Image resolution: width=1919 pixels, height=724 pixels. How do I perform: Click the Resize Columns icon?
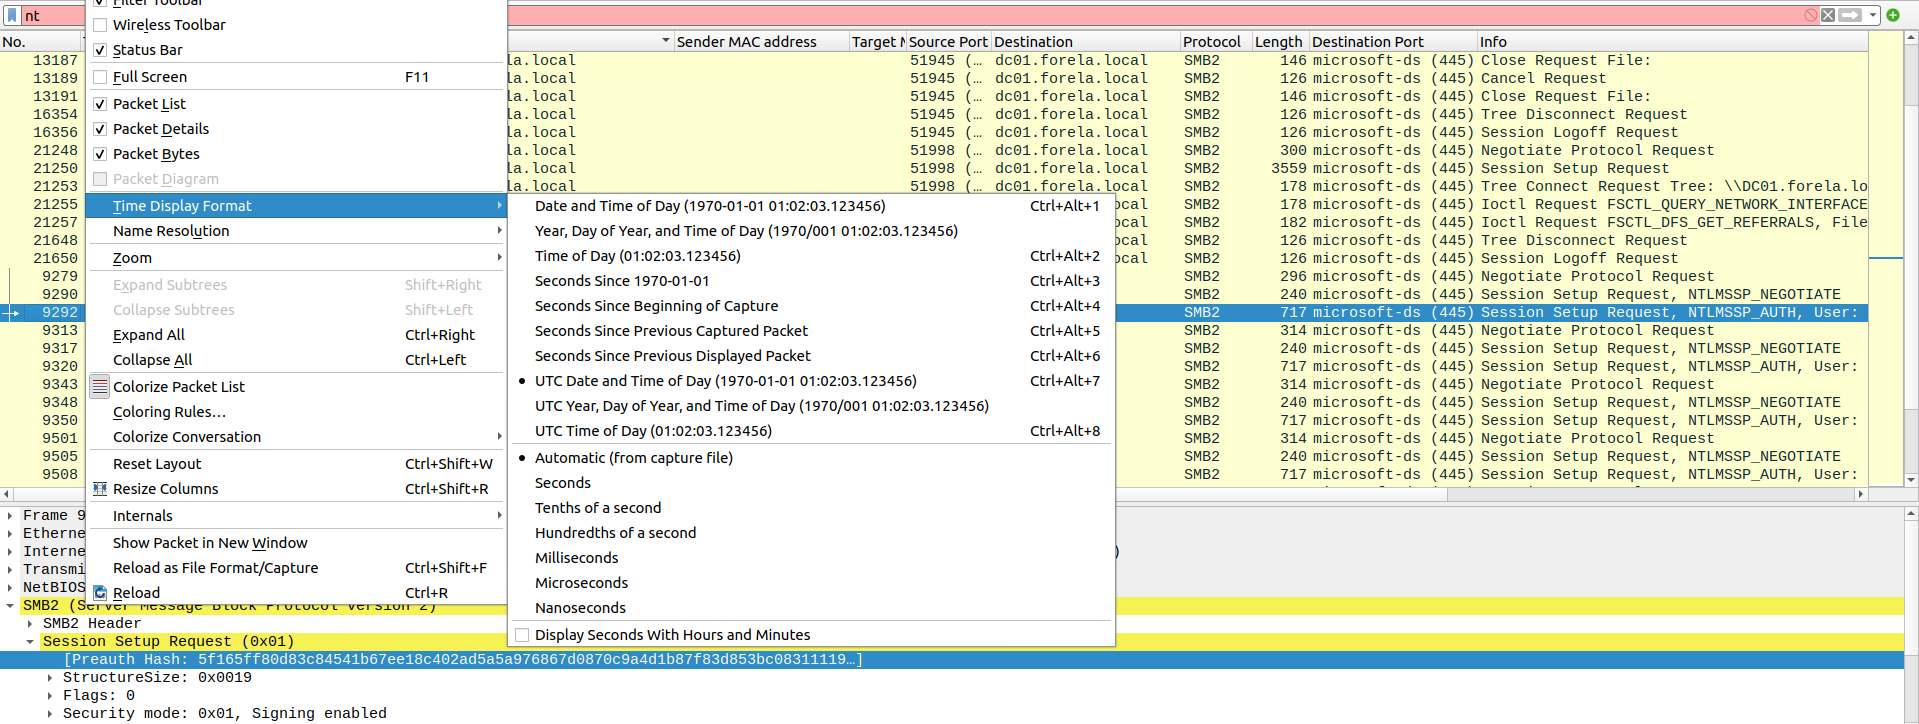[x=100, y=489]
